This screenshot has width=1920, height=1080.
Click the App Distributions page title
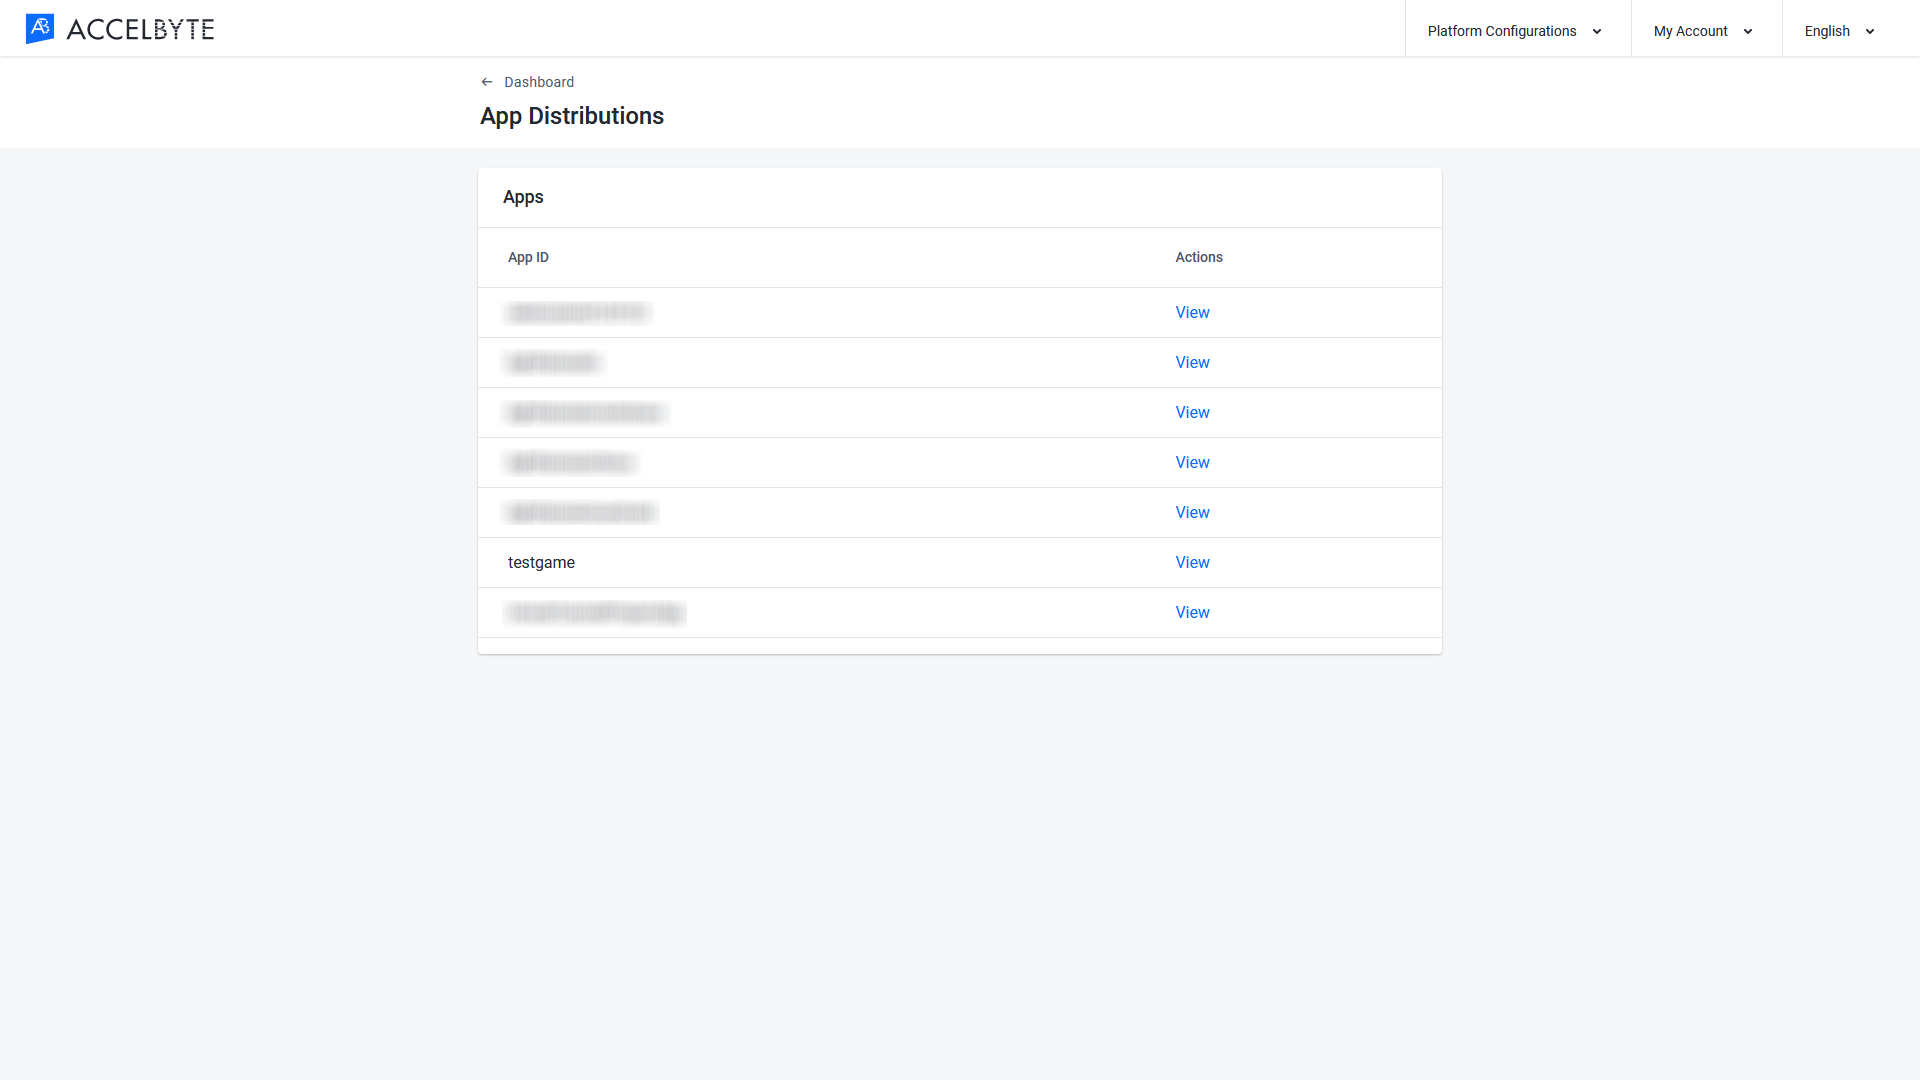[x=572, y=116]
